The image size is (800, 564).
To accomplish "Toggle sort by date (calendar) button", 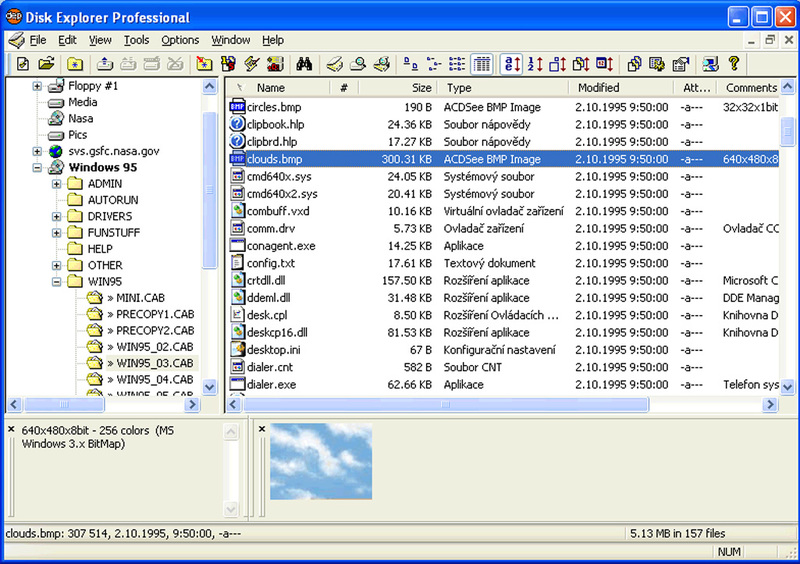I will [605, 64].
